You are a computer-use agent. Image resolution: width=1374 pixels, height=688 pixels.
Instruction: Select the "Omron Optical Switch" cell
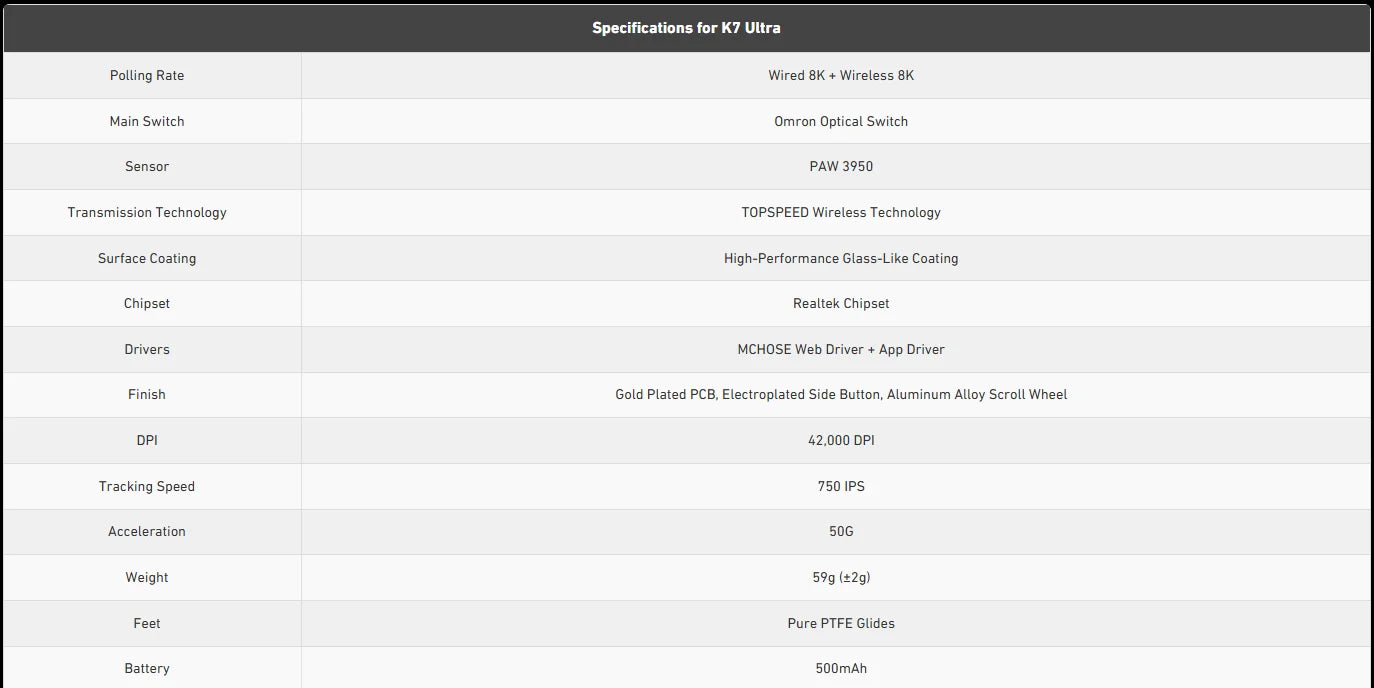(x=841, y=121)
